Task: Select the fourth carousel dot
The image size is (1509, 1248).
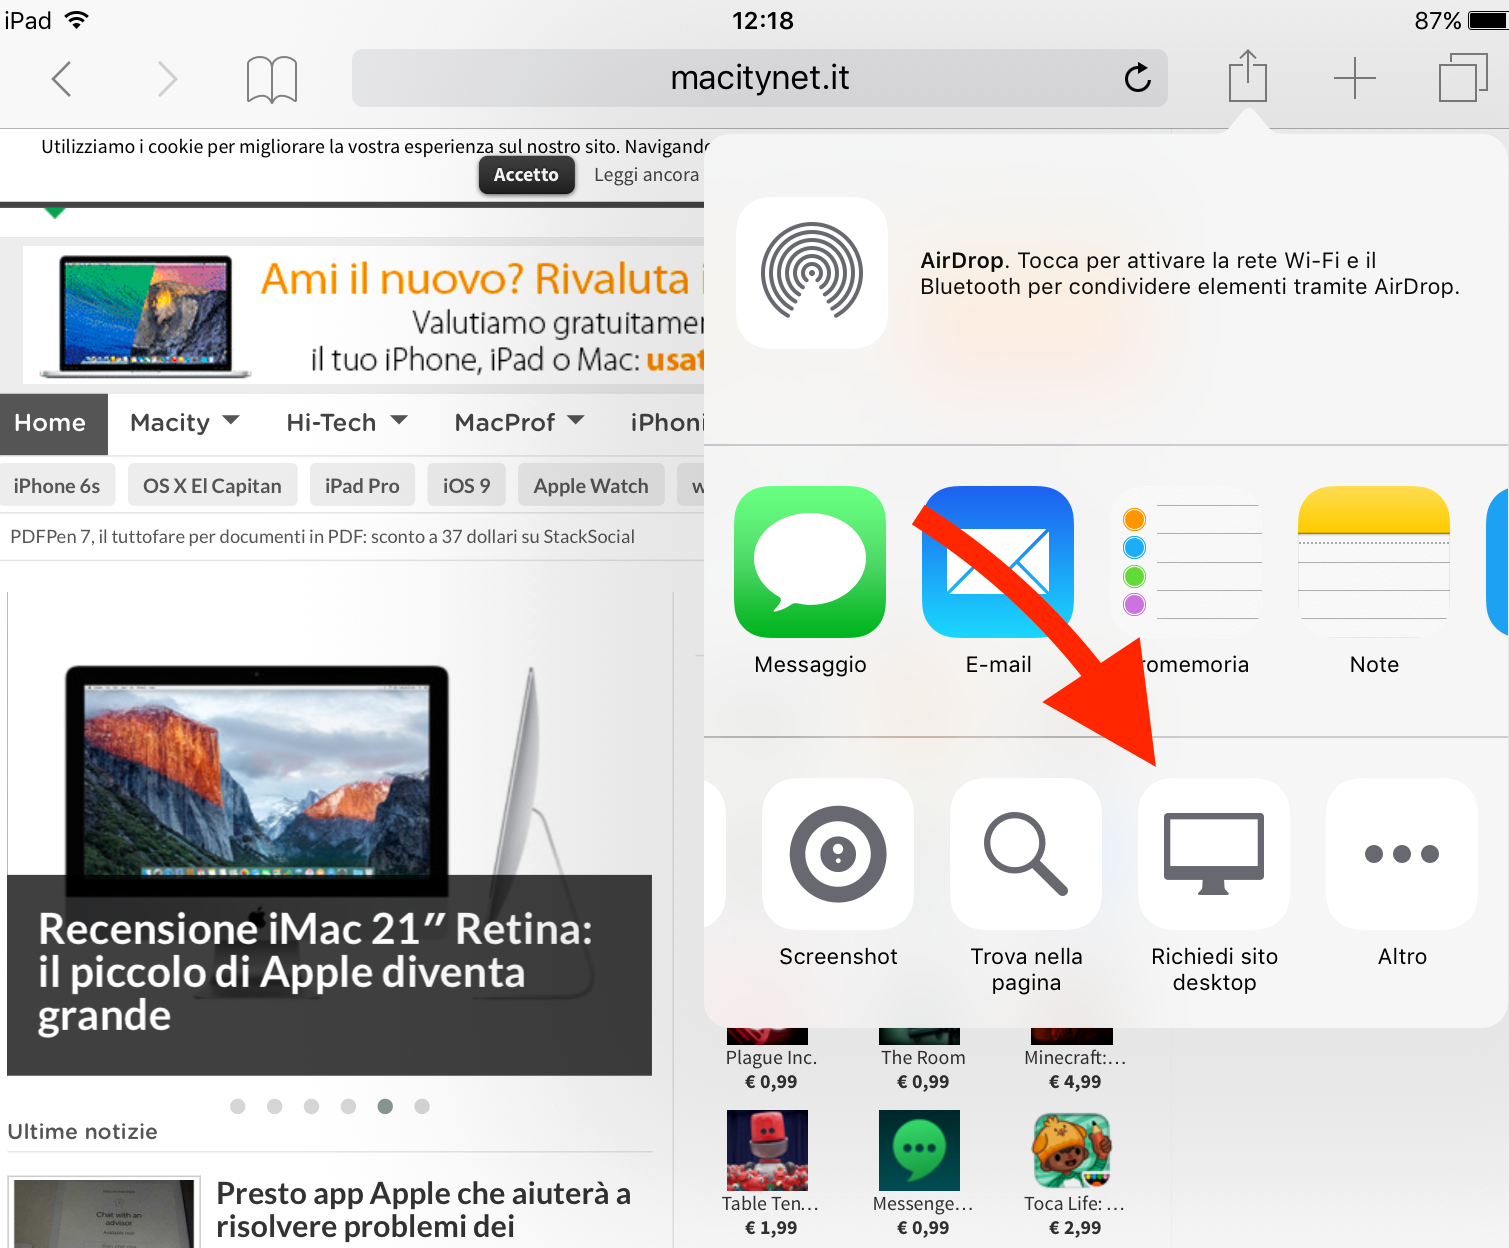Action: coord(349,1106)
